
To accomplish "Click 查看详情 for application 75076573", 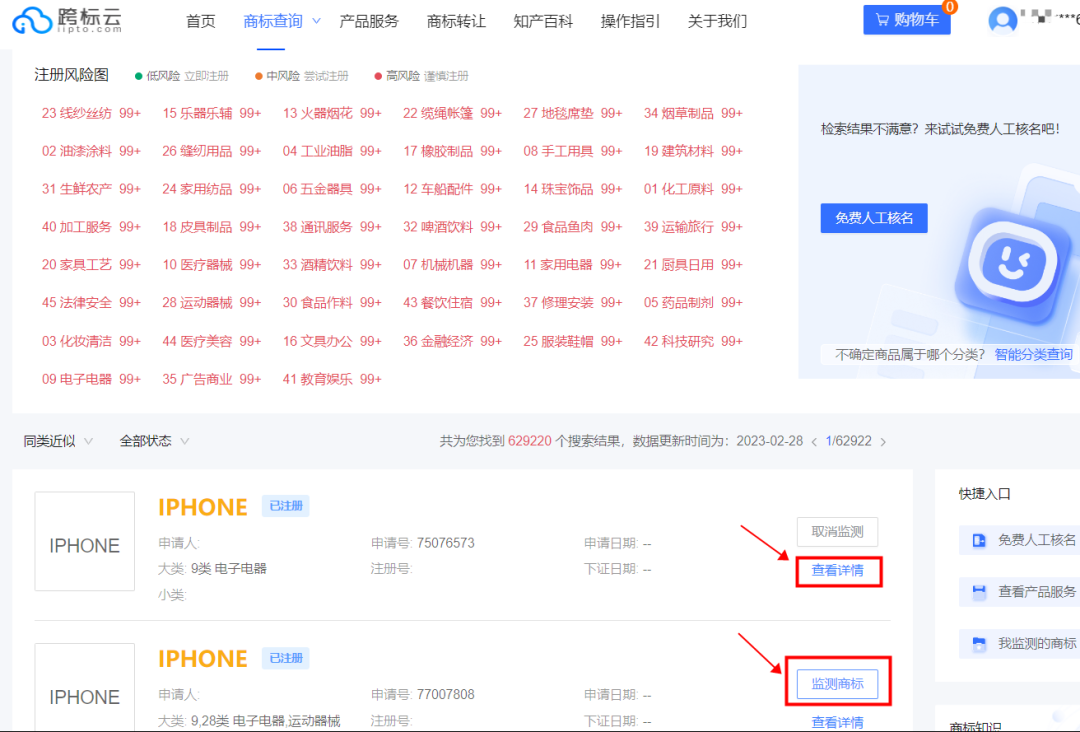I will [x=838, y=571].
